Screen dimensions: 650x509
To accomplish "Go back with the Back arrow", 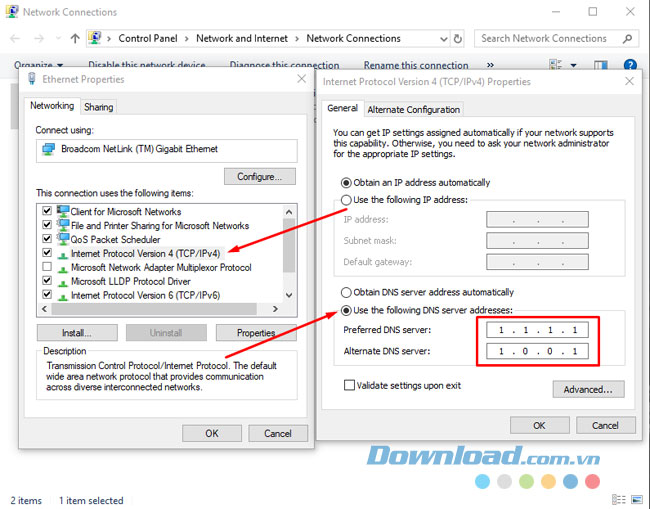I will [15, 39].
